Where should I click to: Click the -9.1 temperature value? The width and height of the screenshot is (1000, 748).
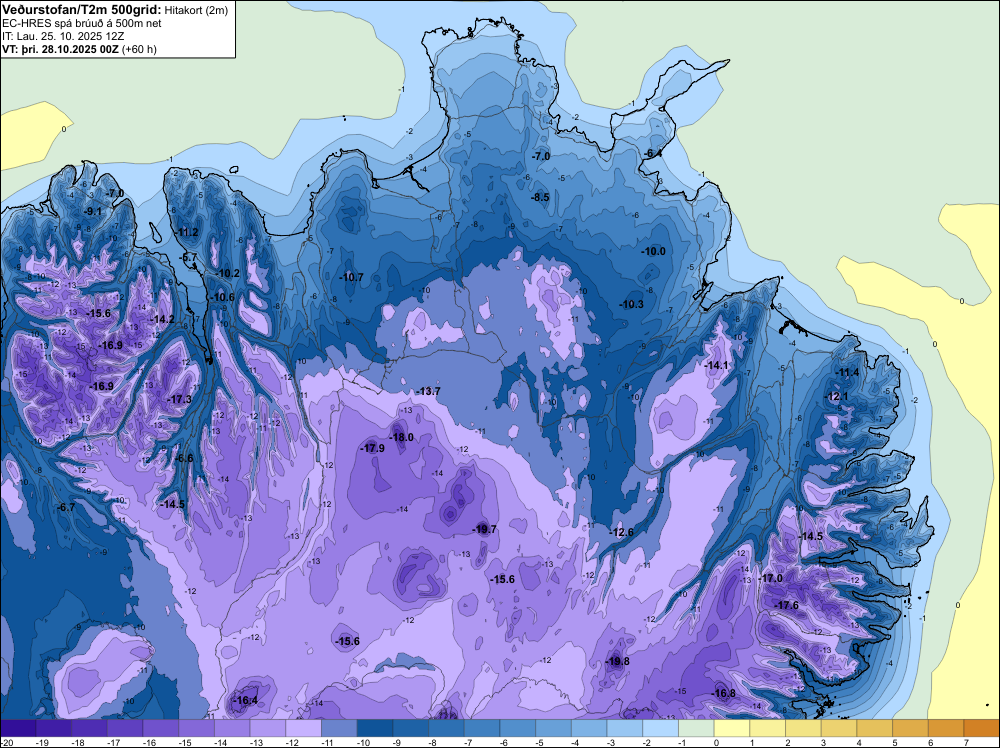click(93, 211)
